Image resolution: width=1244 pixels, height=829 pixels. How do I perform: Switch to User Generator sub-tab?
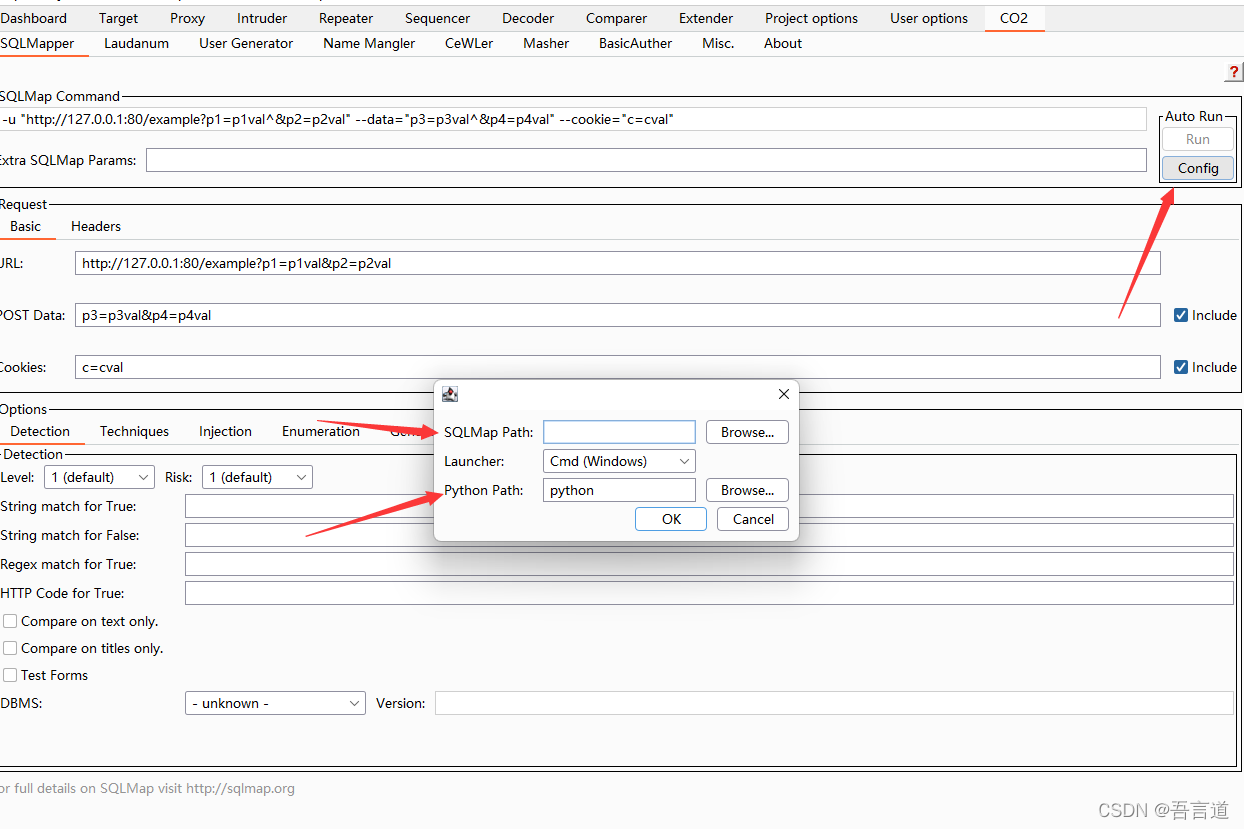pos(246,43)
